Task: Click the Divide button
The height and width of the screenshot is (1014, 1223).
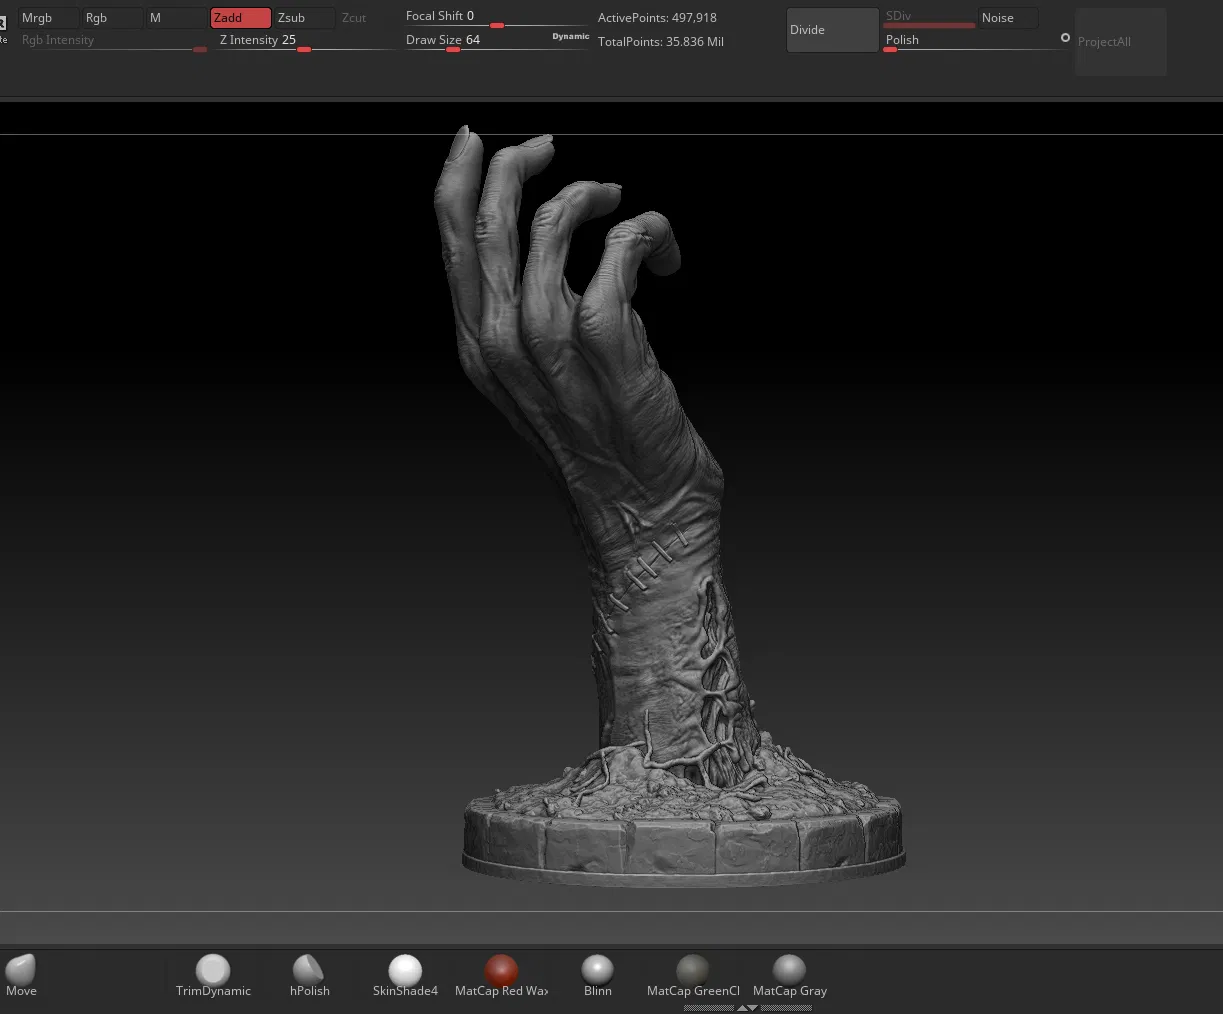Action: 832,30
